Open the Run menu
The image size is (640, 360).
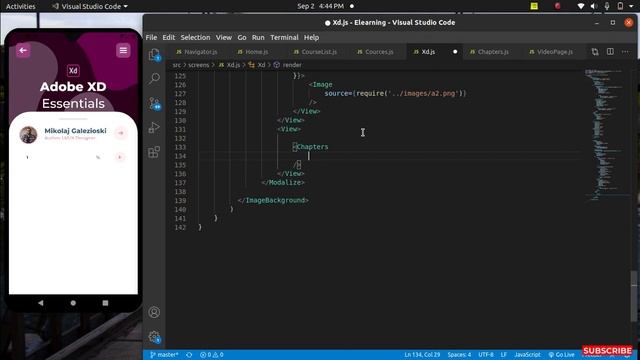[x=258, y=37]
